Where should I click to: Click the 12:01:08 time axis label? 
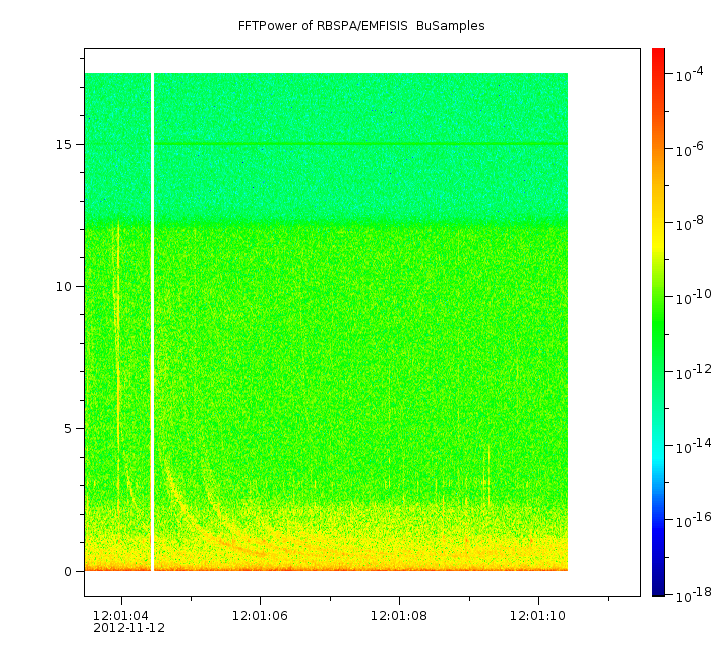[x=399, y=615]
